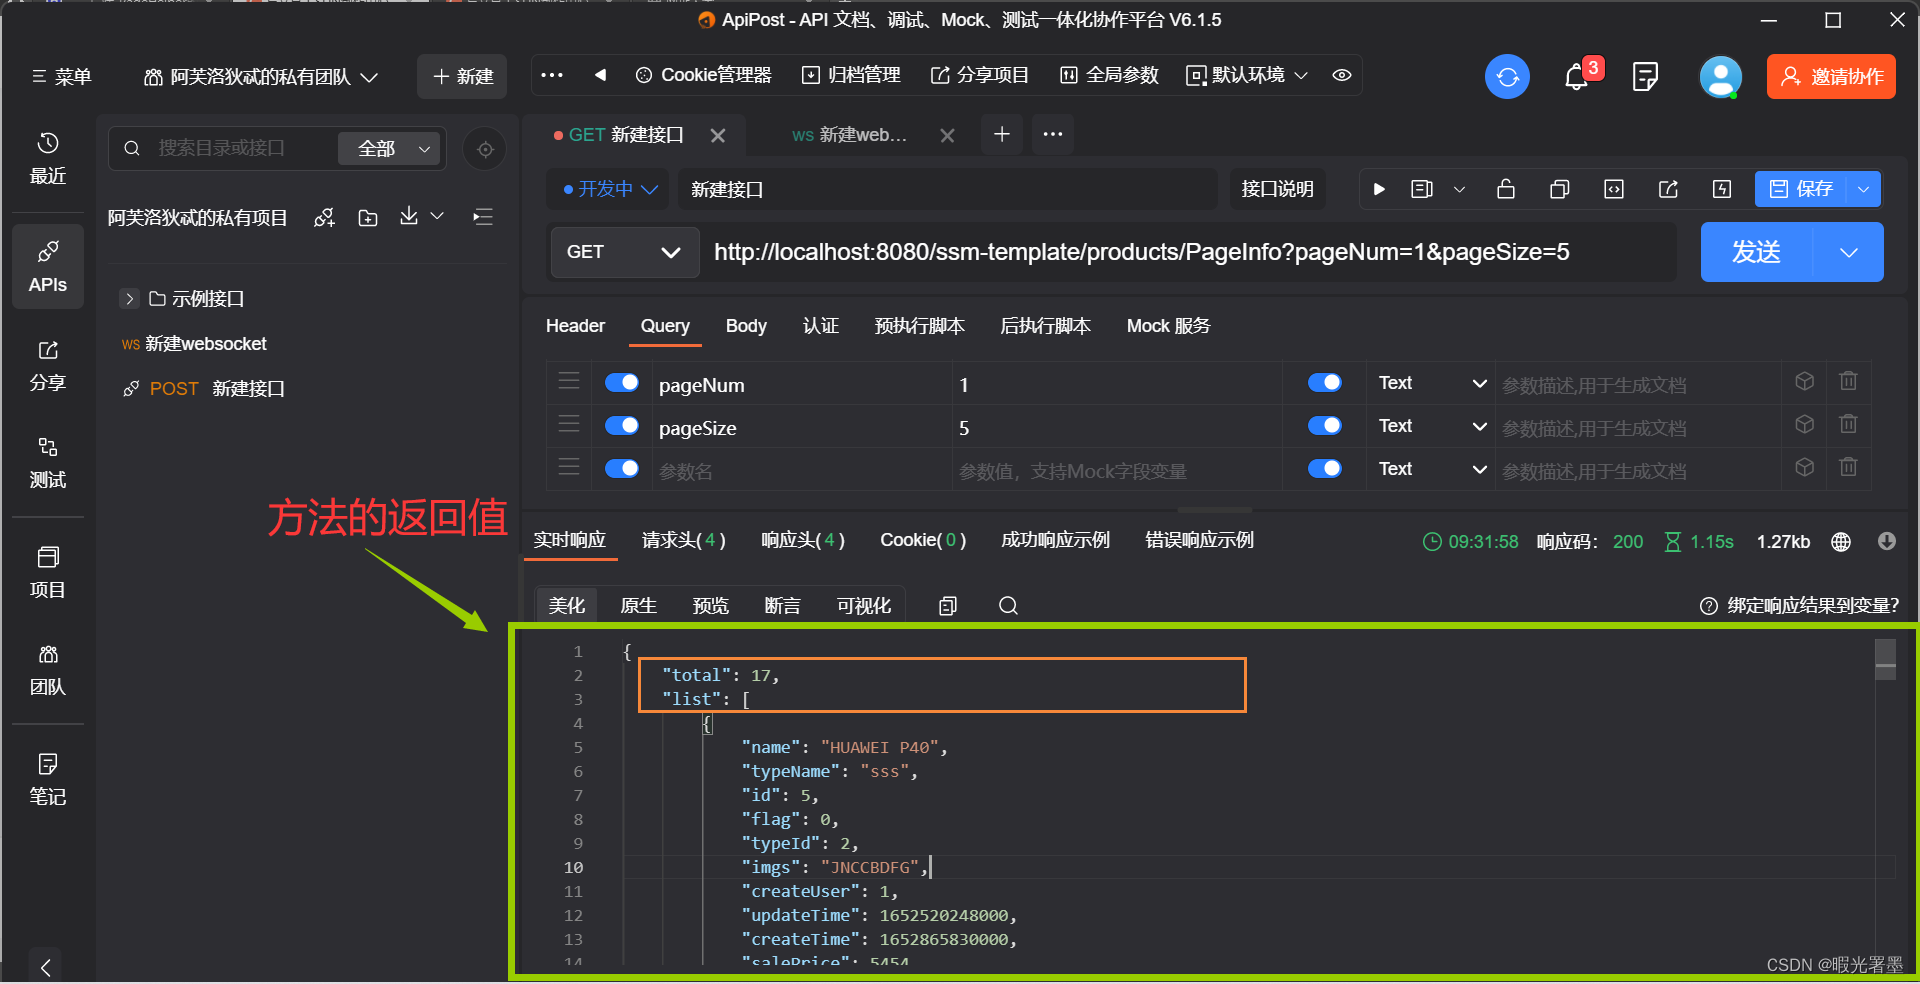Disable the pageSize parameter switch
Viewport: 1920px width, 984px height.
[x=621, y=425]
